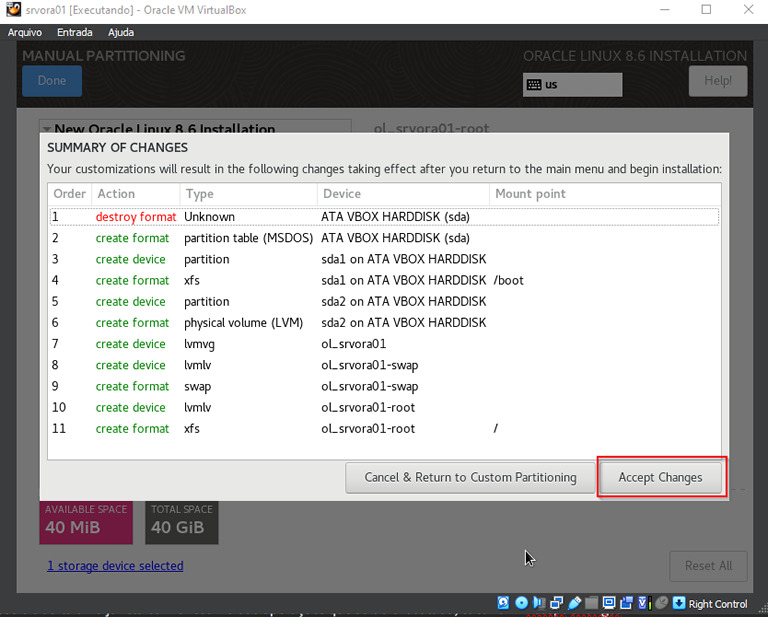This screenshot has height=617, width=768.
Task: Click the AVAILABLE SPACE 40 MiB box
Action: coord(86,522)
